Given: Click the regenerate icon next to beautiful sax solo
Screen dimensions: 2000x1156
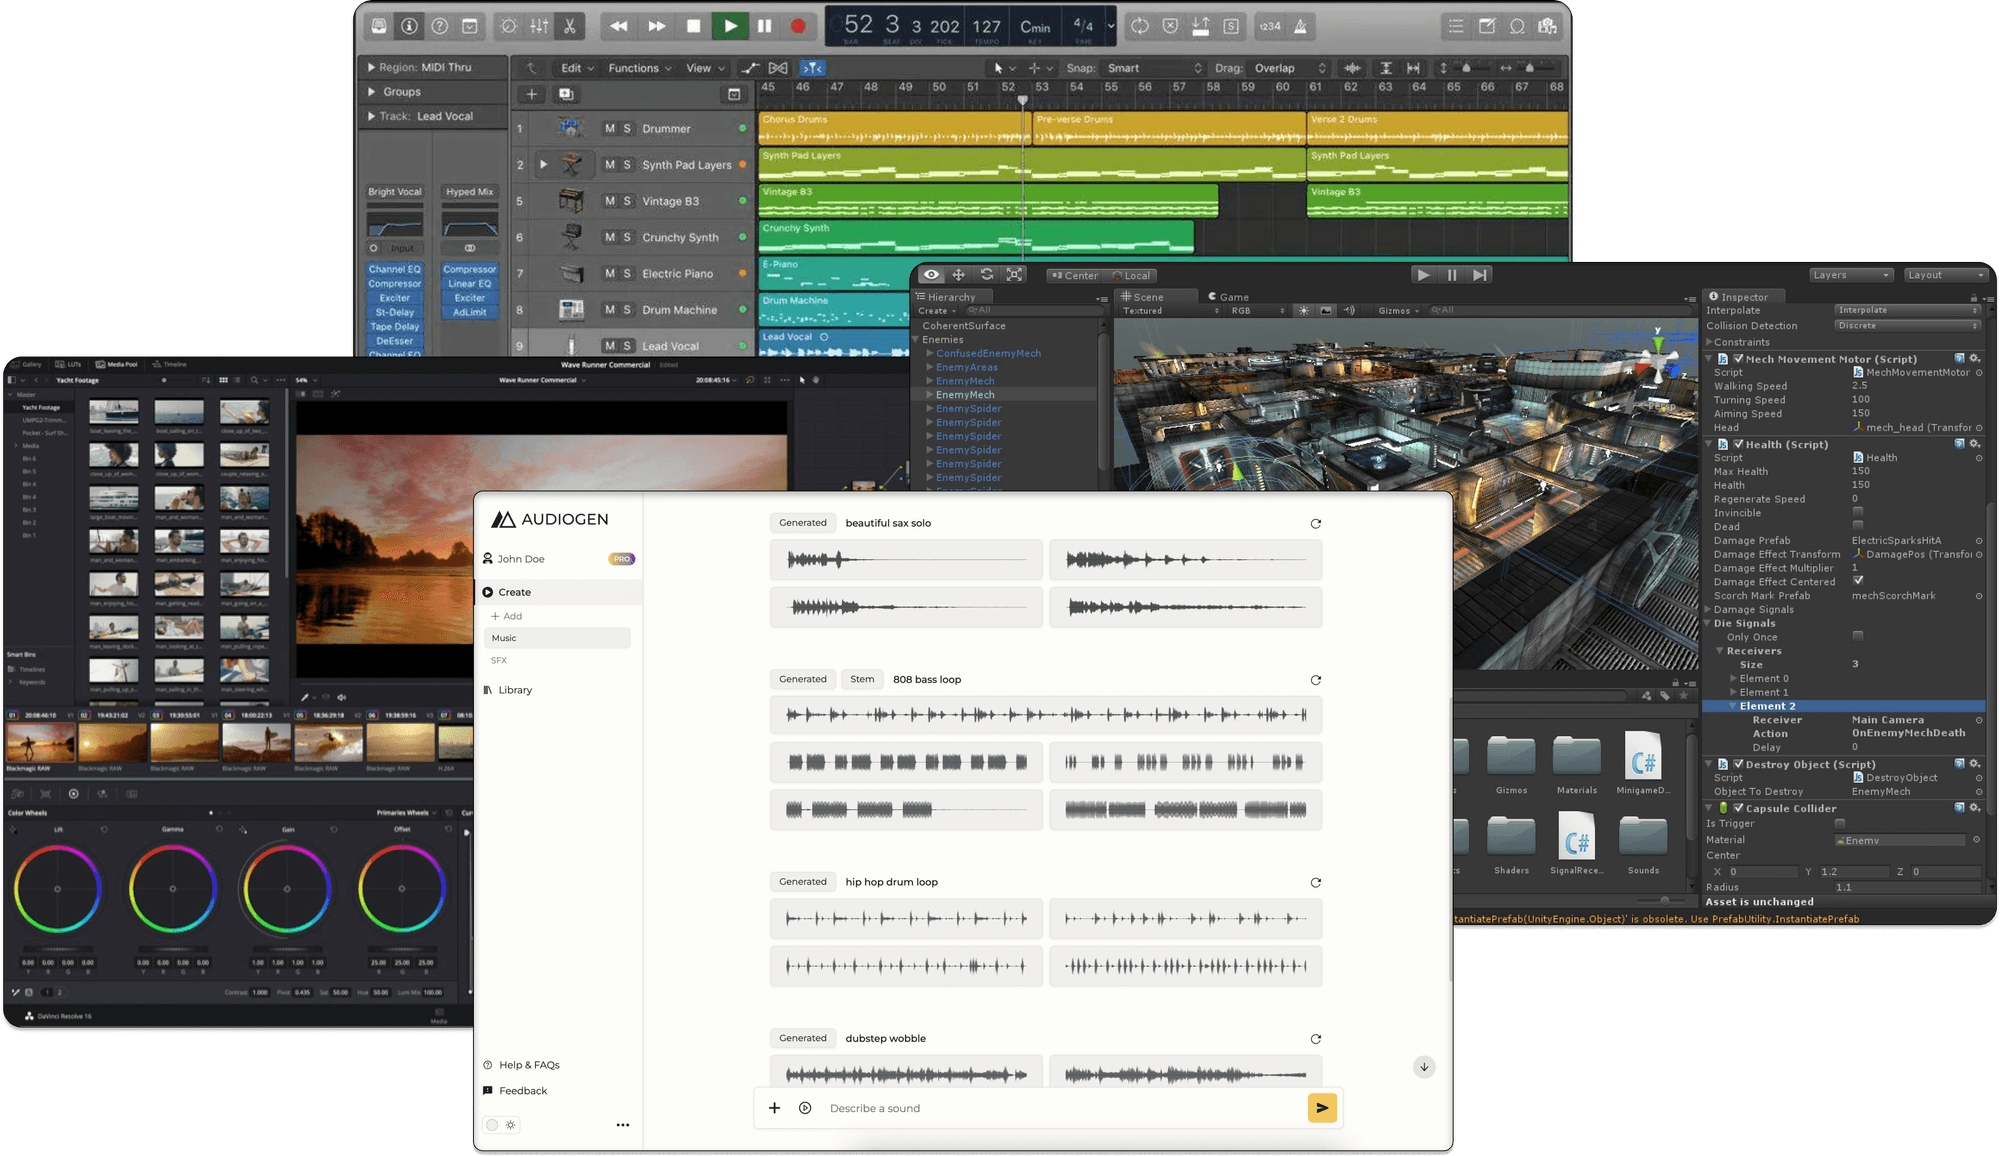Looking at the screenshot, I should pos(1316,523).
